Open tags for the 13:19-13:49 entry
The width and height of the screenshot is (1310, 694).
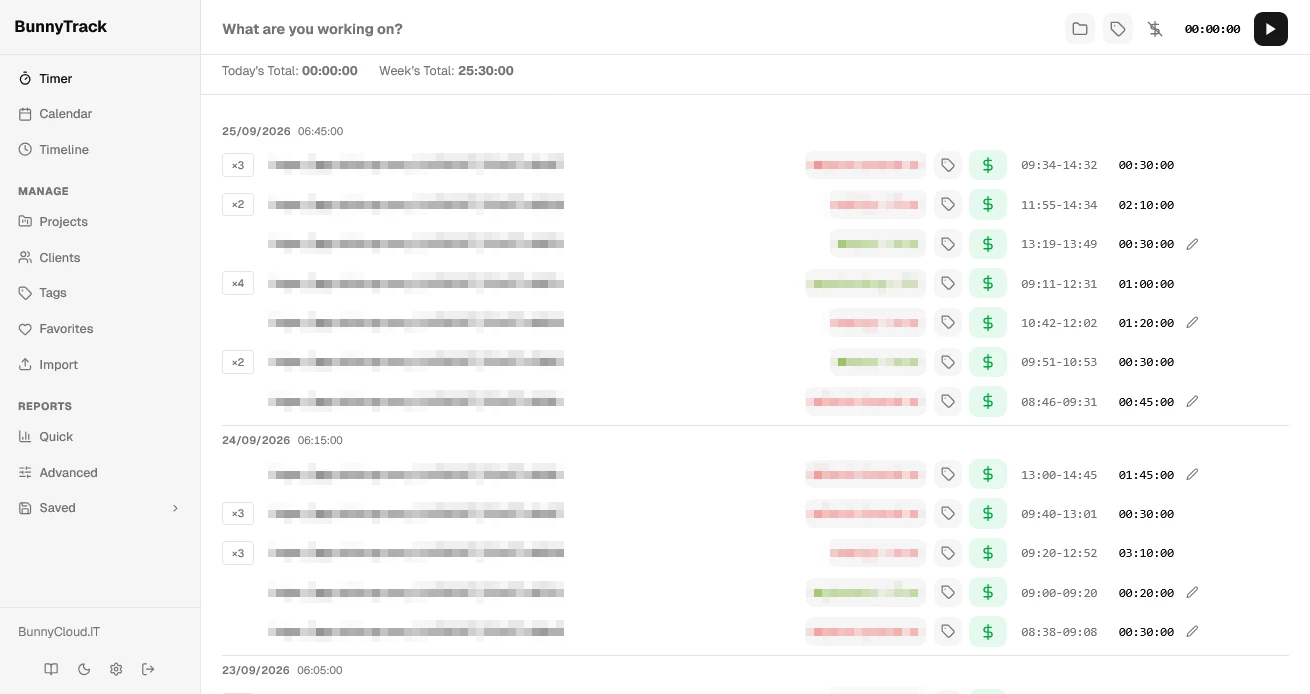[948, 244]
